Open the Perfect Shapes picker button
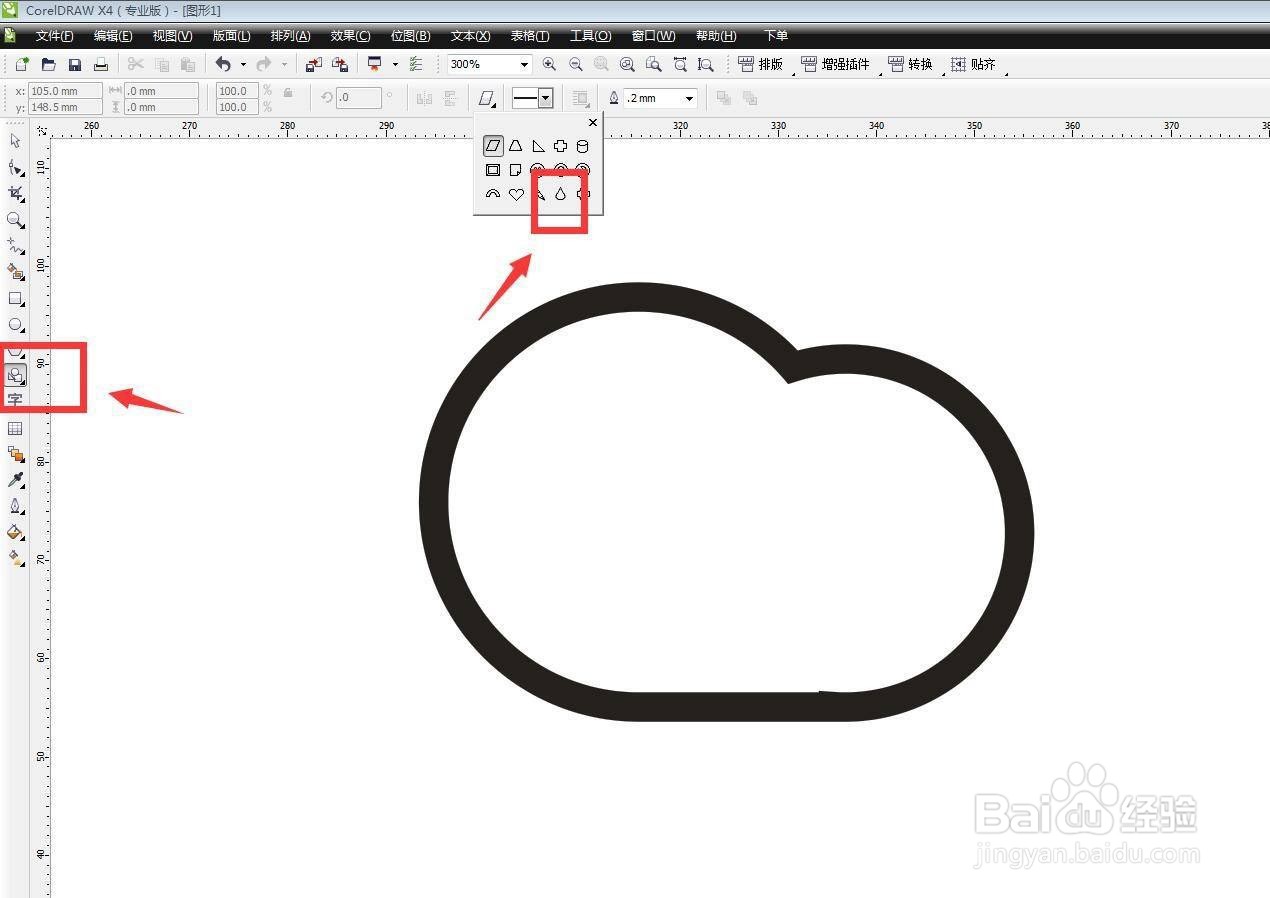 pos(487,98)
